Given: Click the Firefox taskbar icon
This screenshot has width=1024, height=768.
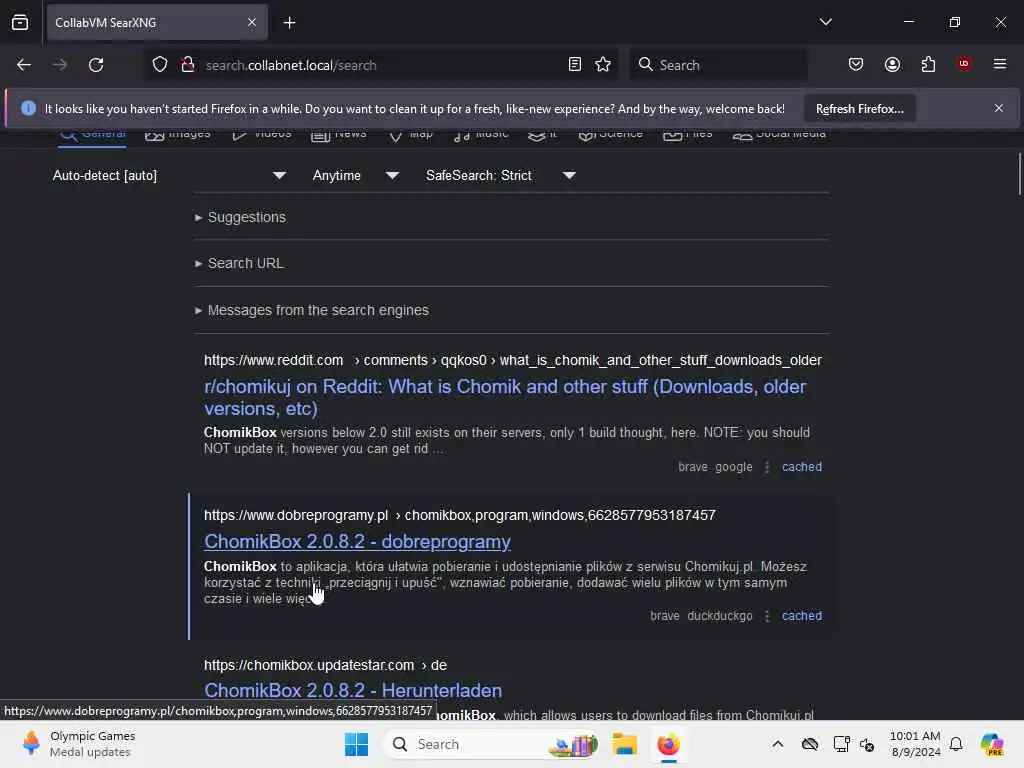Looking at the screenshot, I should click(668, 744).
